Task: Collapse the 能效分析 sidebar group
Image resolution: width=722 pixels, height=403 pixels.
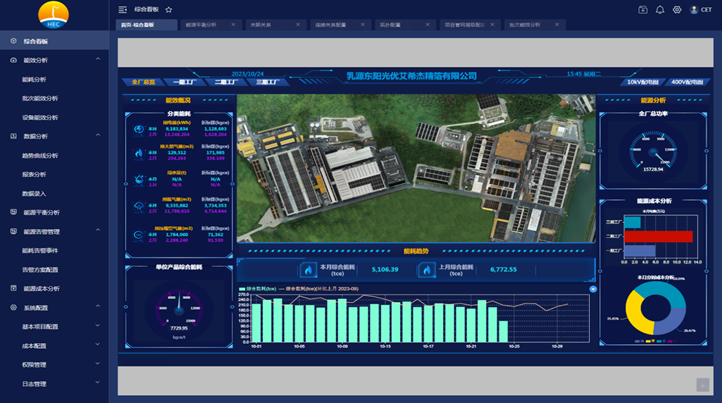Action: click(x=98, y=59)
